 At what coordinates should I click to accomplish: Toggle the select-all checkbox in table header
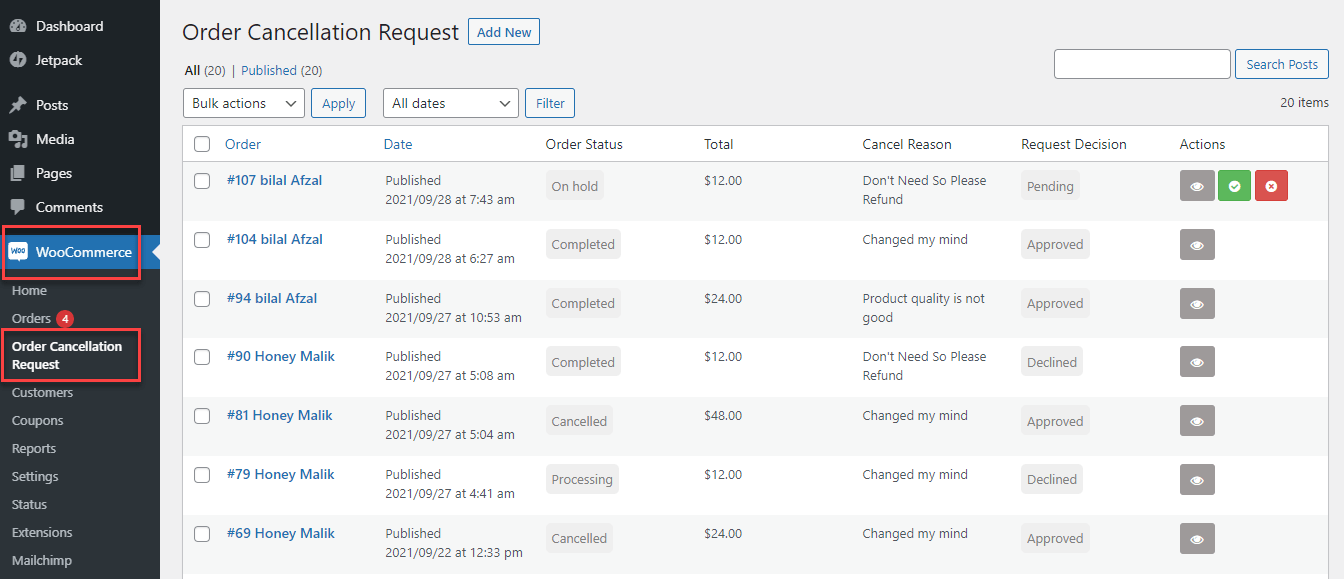click(x=202, y=144)
